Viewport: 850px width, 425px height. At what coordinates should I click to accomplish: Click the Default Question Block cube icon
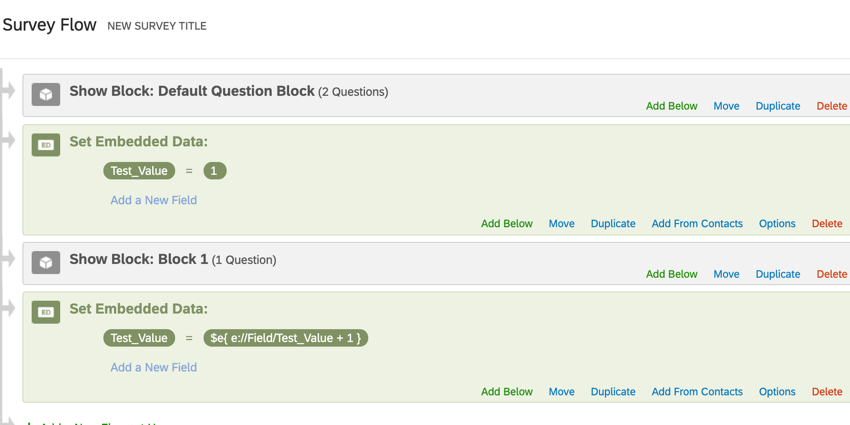(46, 94)
